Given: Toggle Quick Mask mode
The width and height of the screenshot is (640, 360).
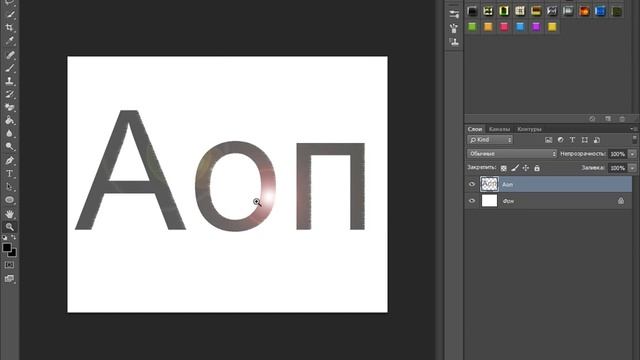Looking at the screenshot, I should point(9,265).
